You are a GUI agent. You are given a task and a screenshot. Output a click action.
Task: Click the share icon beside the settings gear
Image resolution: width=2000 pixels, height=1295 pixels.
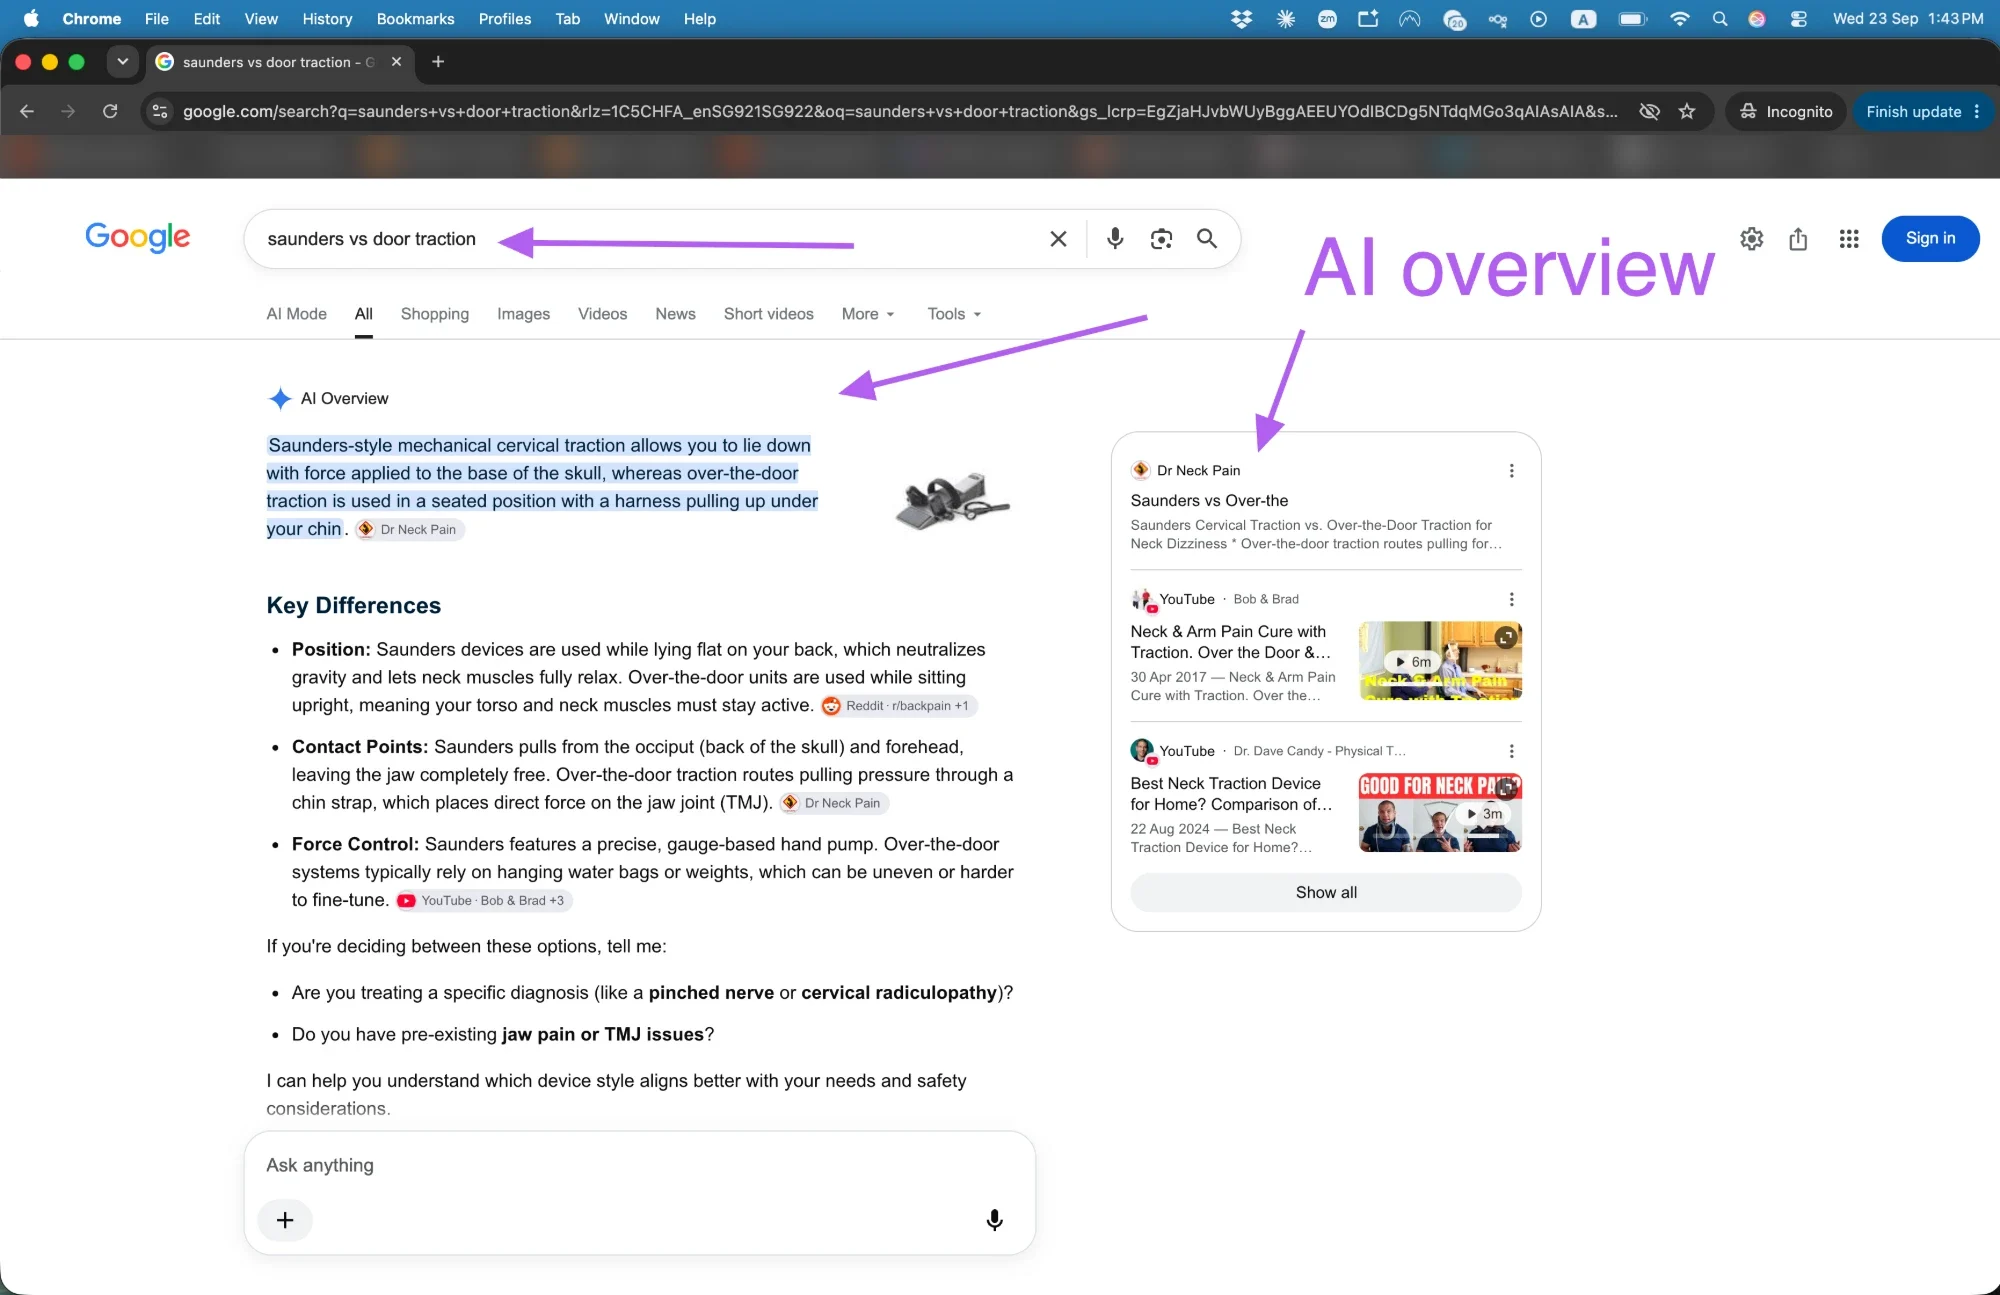(1798, 239)
